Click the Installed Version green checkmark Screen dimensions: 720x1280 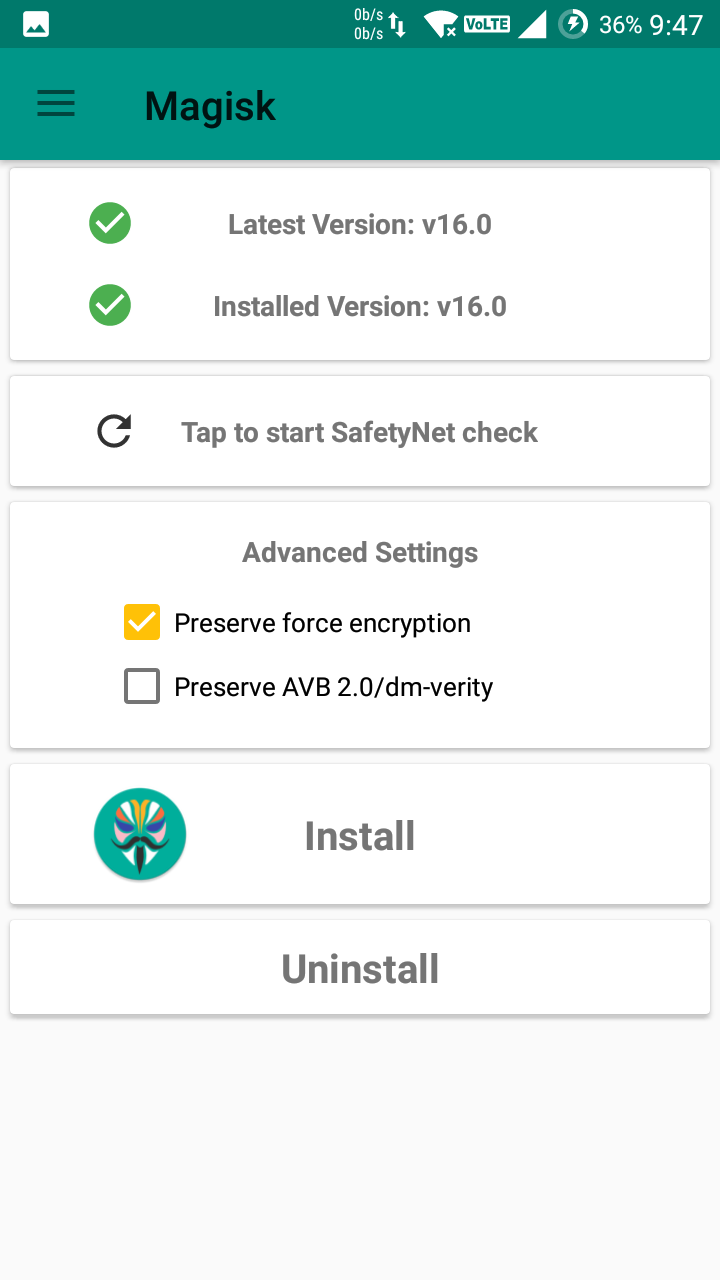click(x=110, y=305)
